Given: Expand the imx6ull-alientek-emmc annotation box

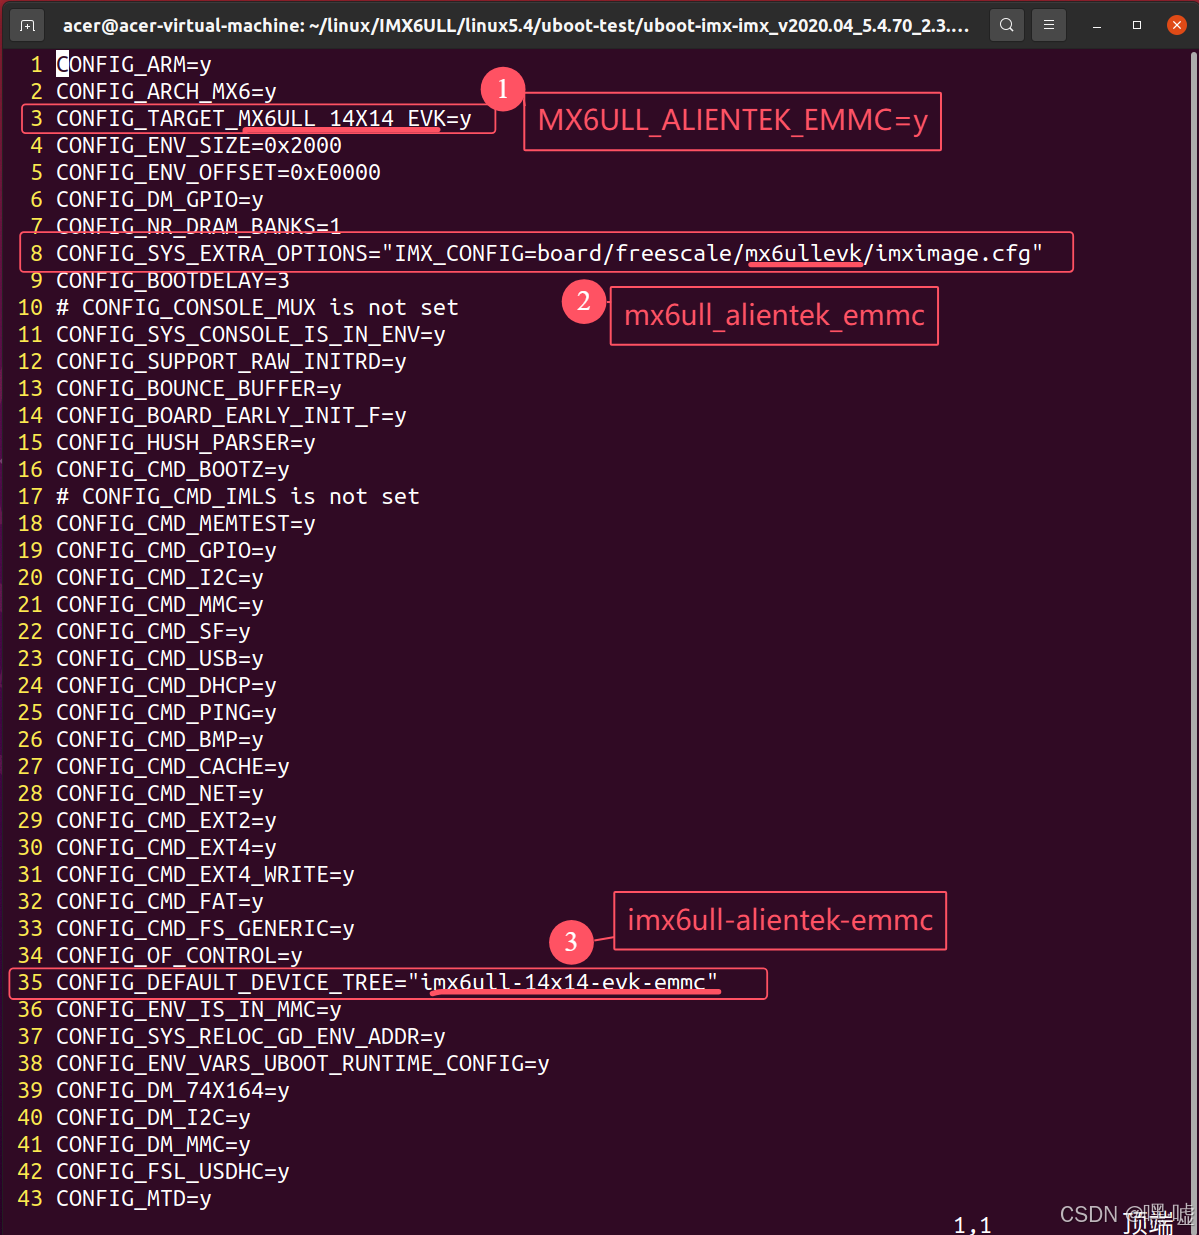Looking at the screenshot, I should coord(780,920).
